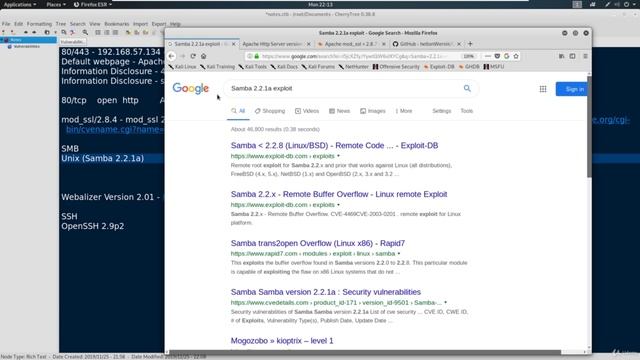Image resolution: width=640 pixels, height=360 pixels.
Task: Click CherryTree go-forward node arrow
Action: click(x=34, y=32)
